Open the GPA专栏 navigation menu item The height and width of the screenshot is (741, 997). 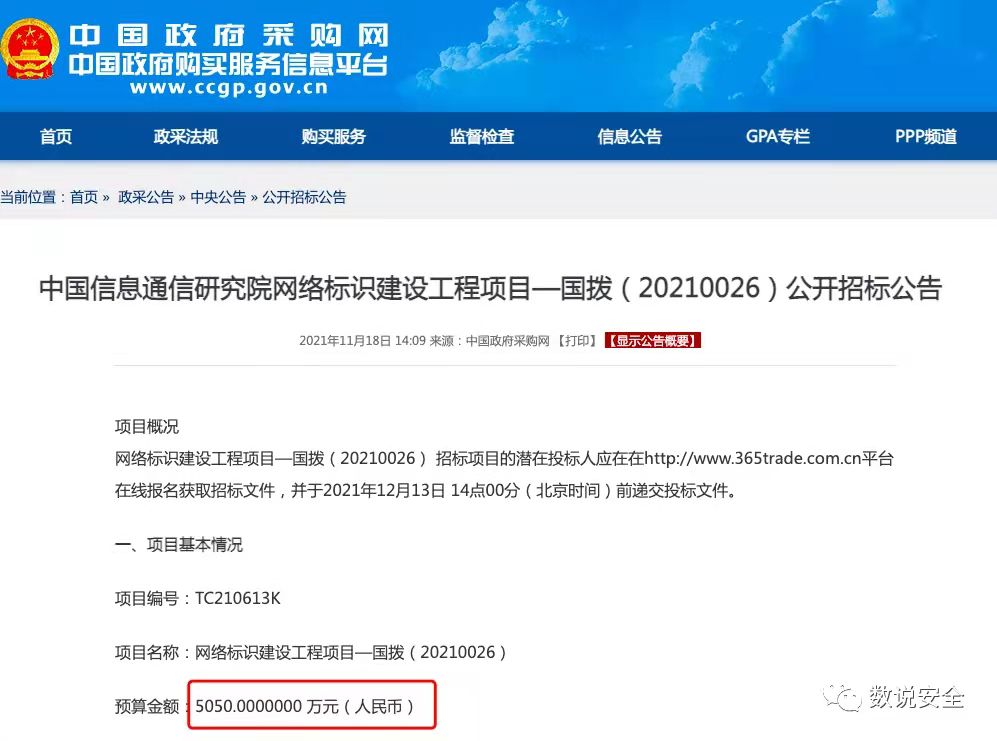(778, 136)
